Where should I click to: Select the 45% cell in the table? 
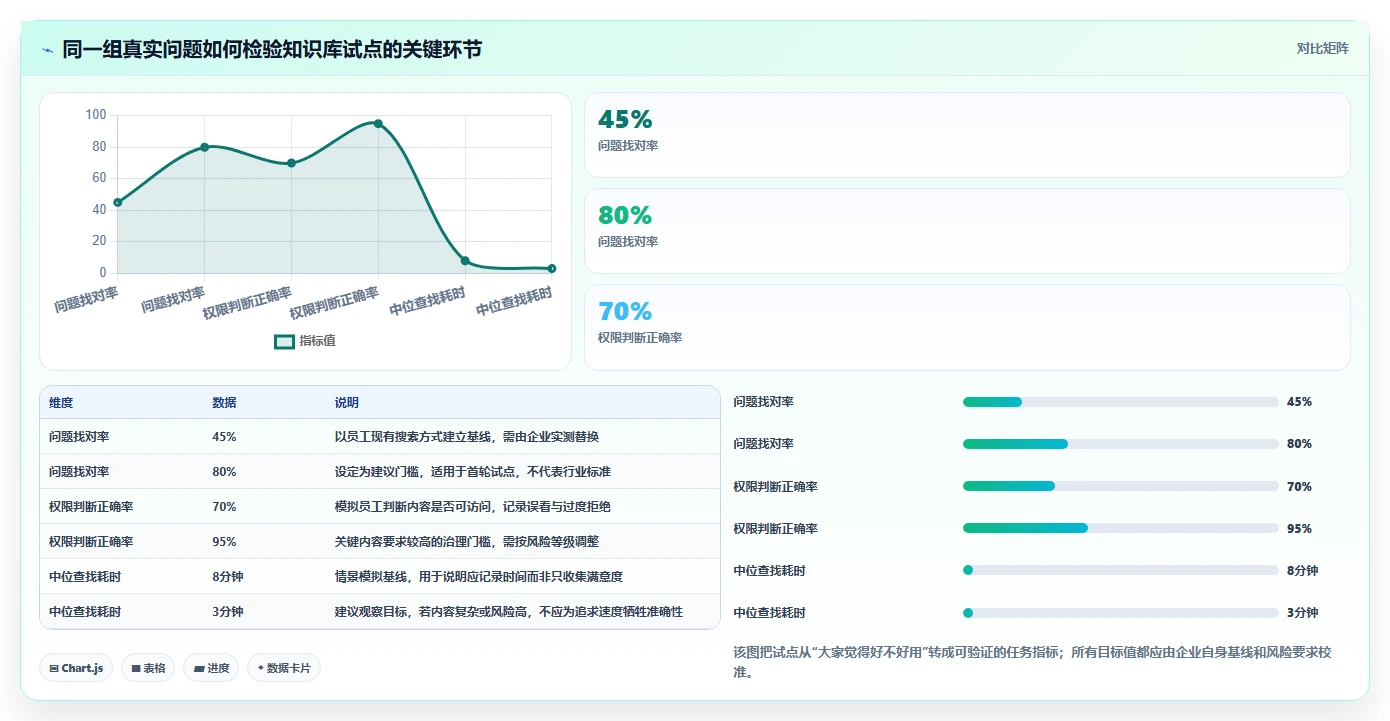224,437
